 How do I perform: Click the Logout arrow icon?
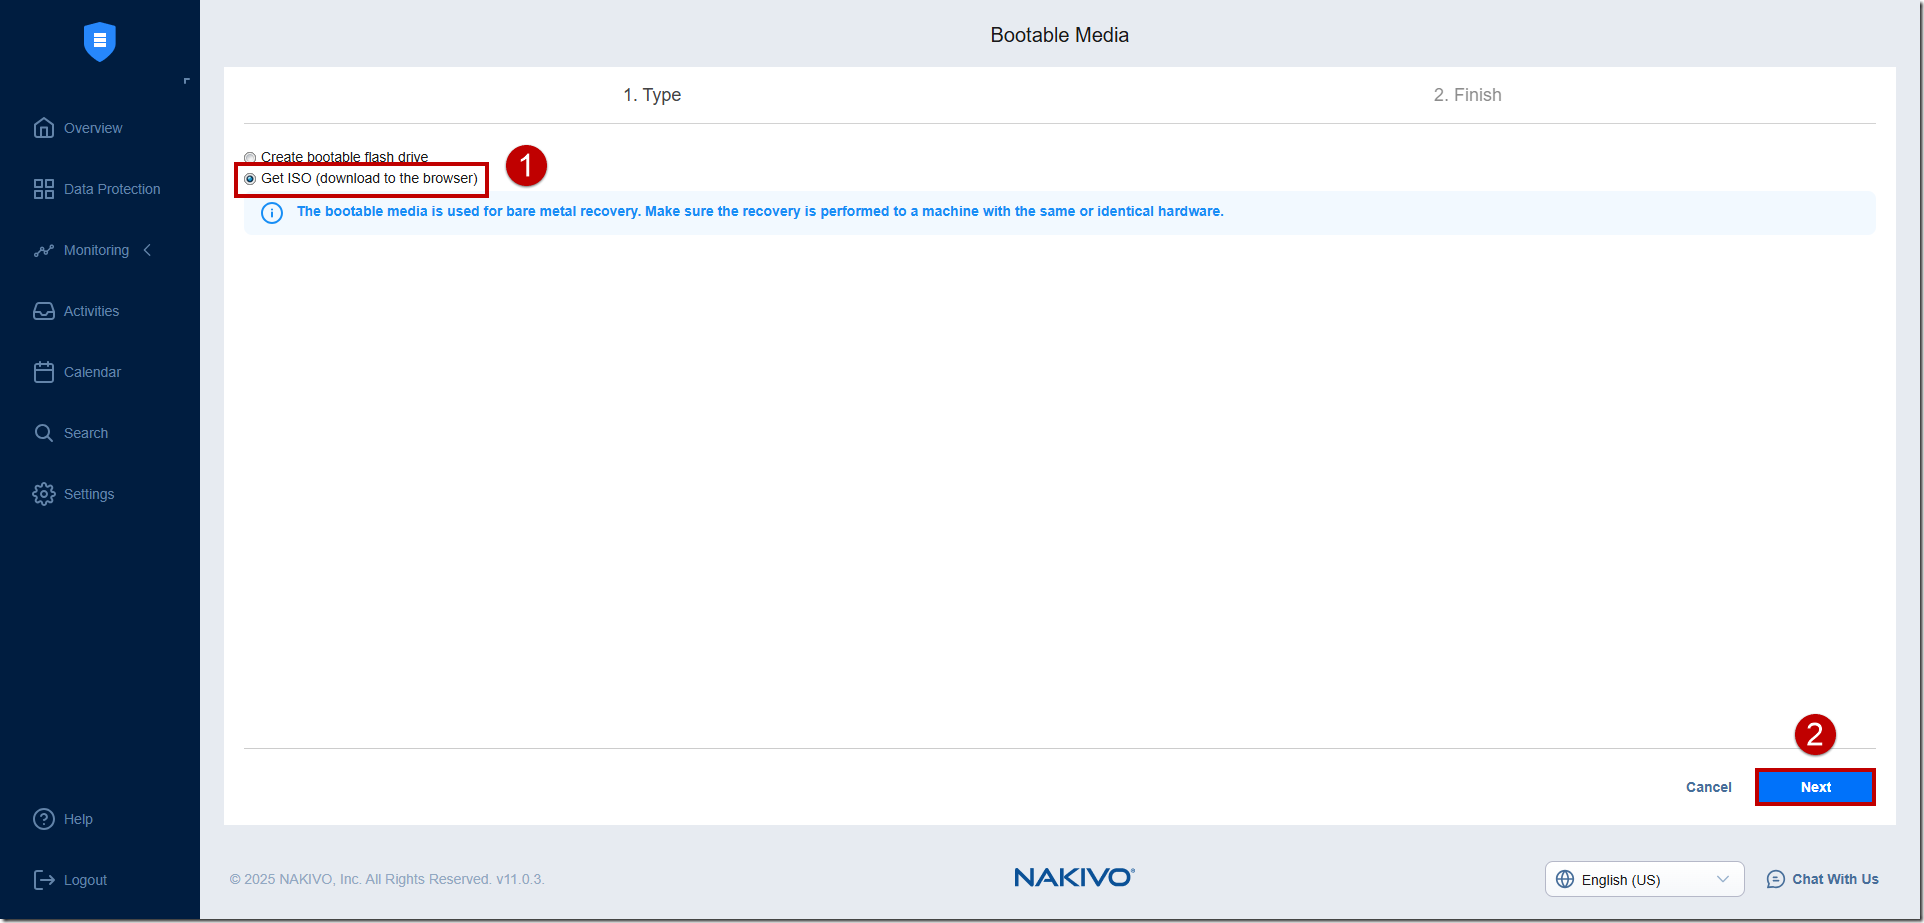tap(44, 880)
